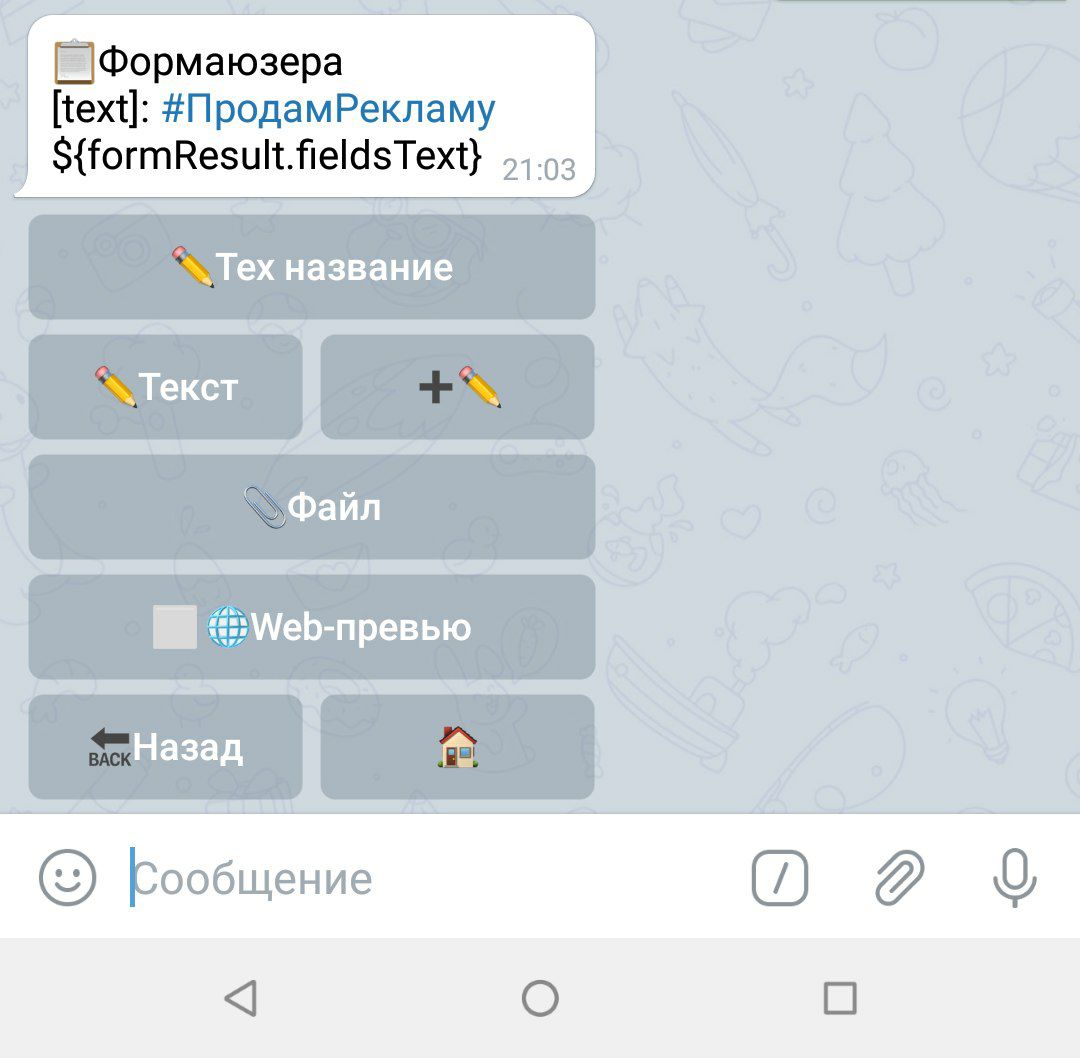
Task: Tap the clipboard emoji in message
Action: tap(74, 62)
